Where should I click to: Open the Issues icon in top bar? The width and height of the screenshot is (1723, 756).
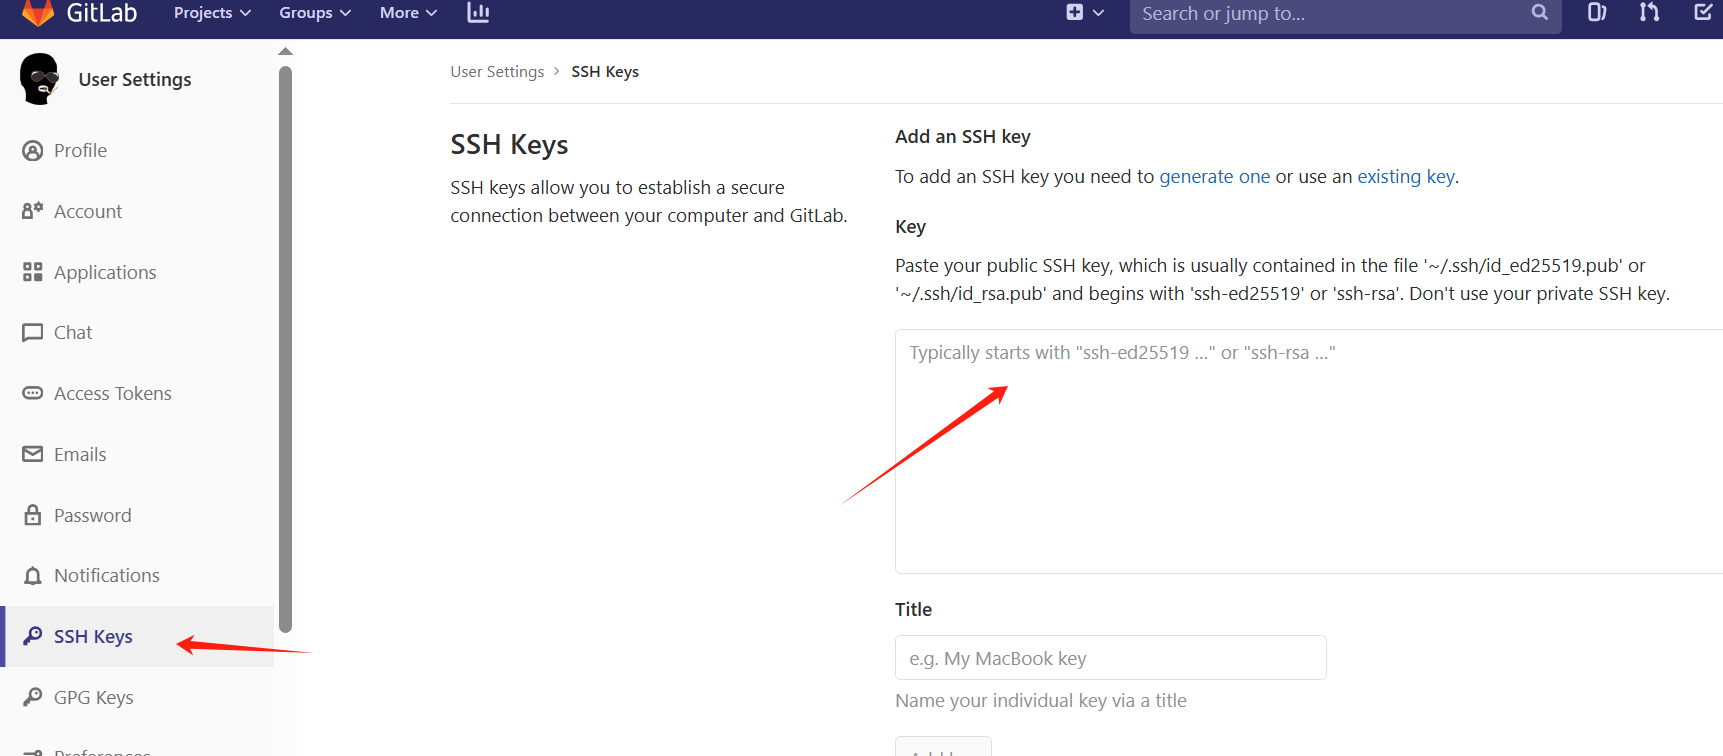tap(1597, 13)
